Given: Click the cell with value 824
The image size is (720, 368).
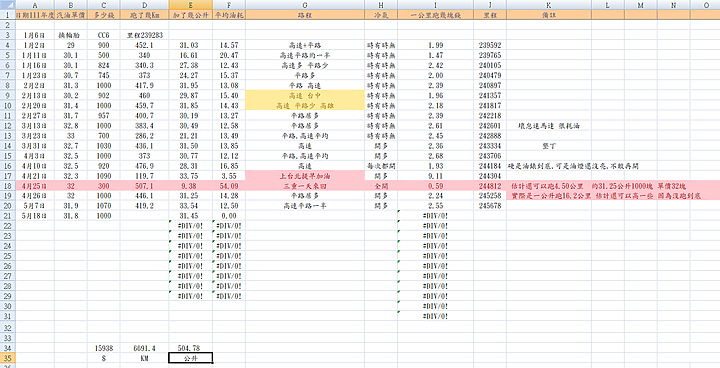Looking at the screenshot, I should coord(104,66).
